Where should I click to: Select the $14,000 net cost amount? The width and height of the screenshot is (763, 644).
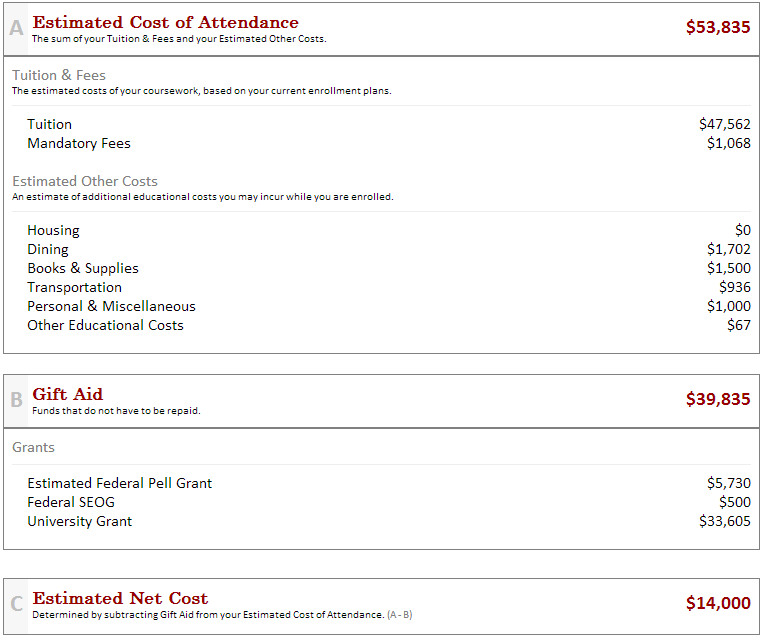pos(718,603)
